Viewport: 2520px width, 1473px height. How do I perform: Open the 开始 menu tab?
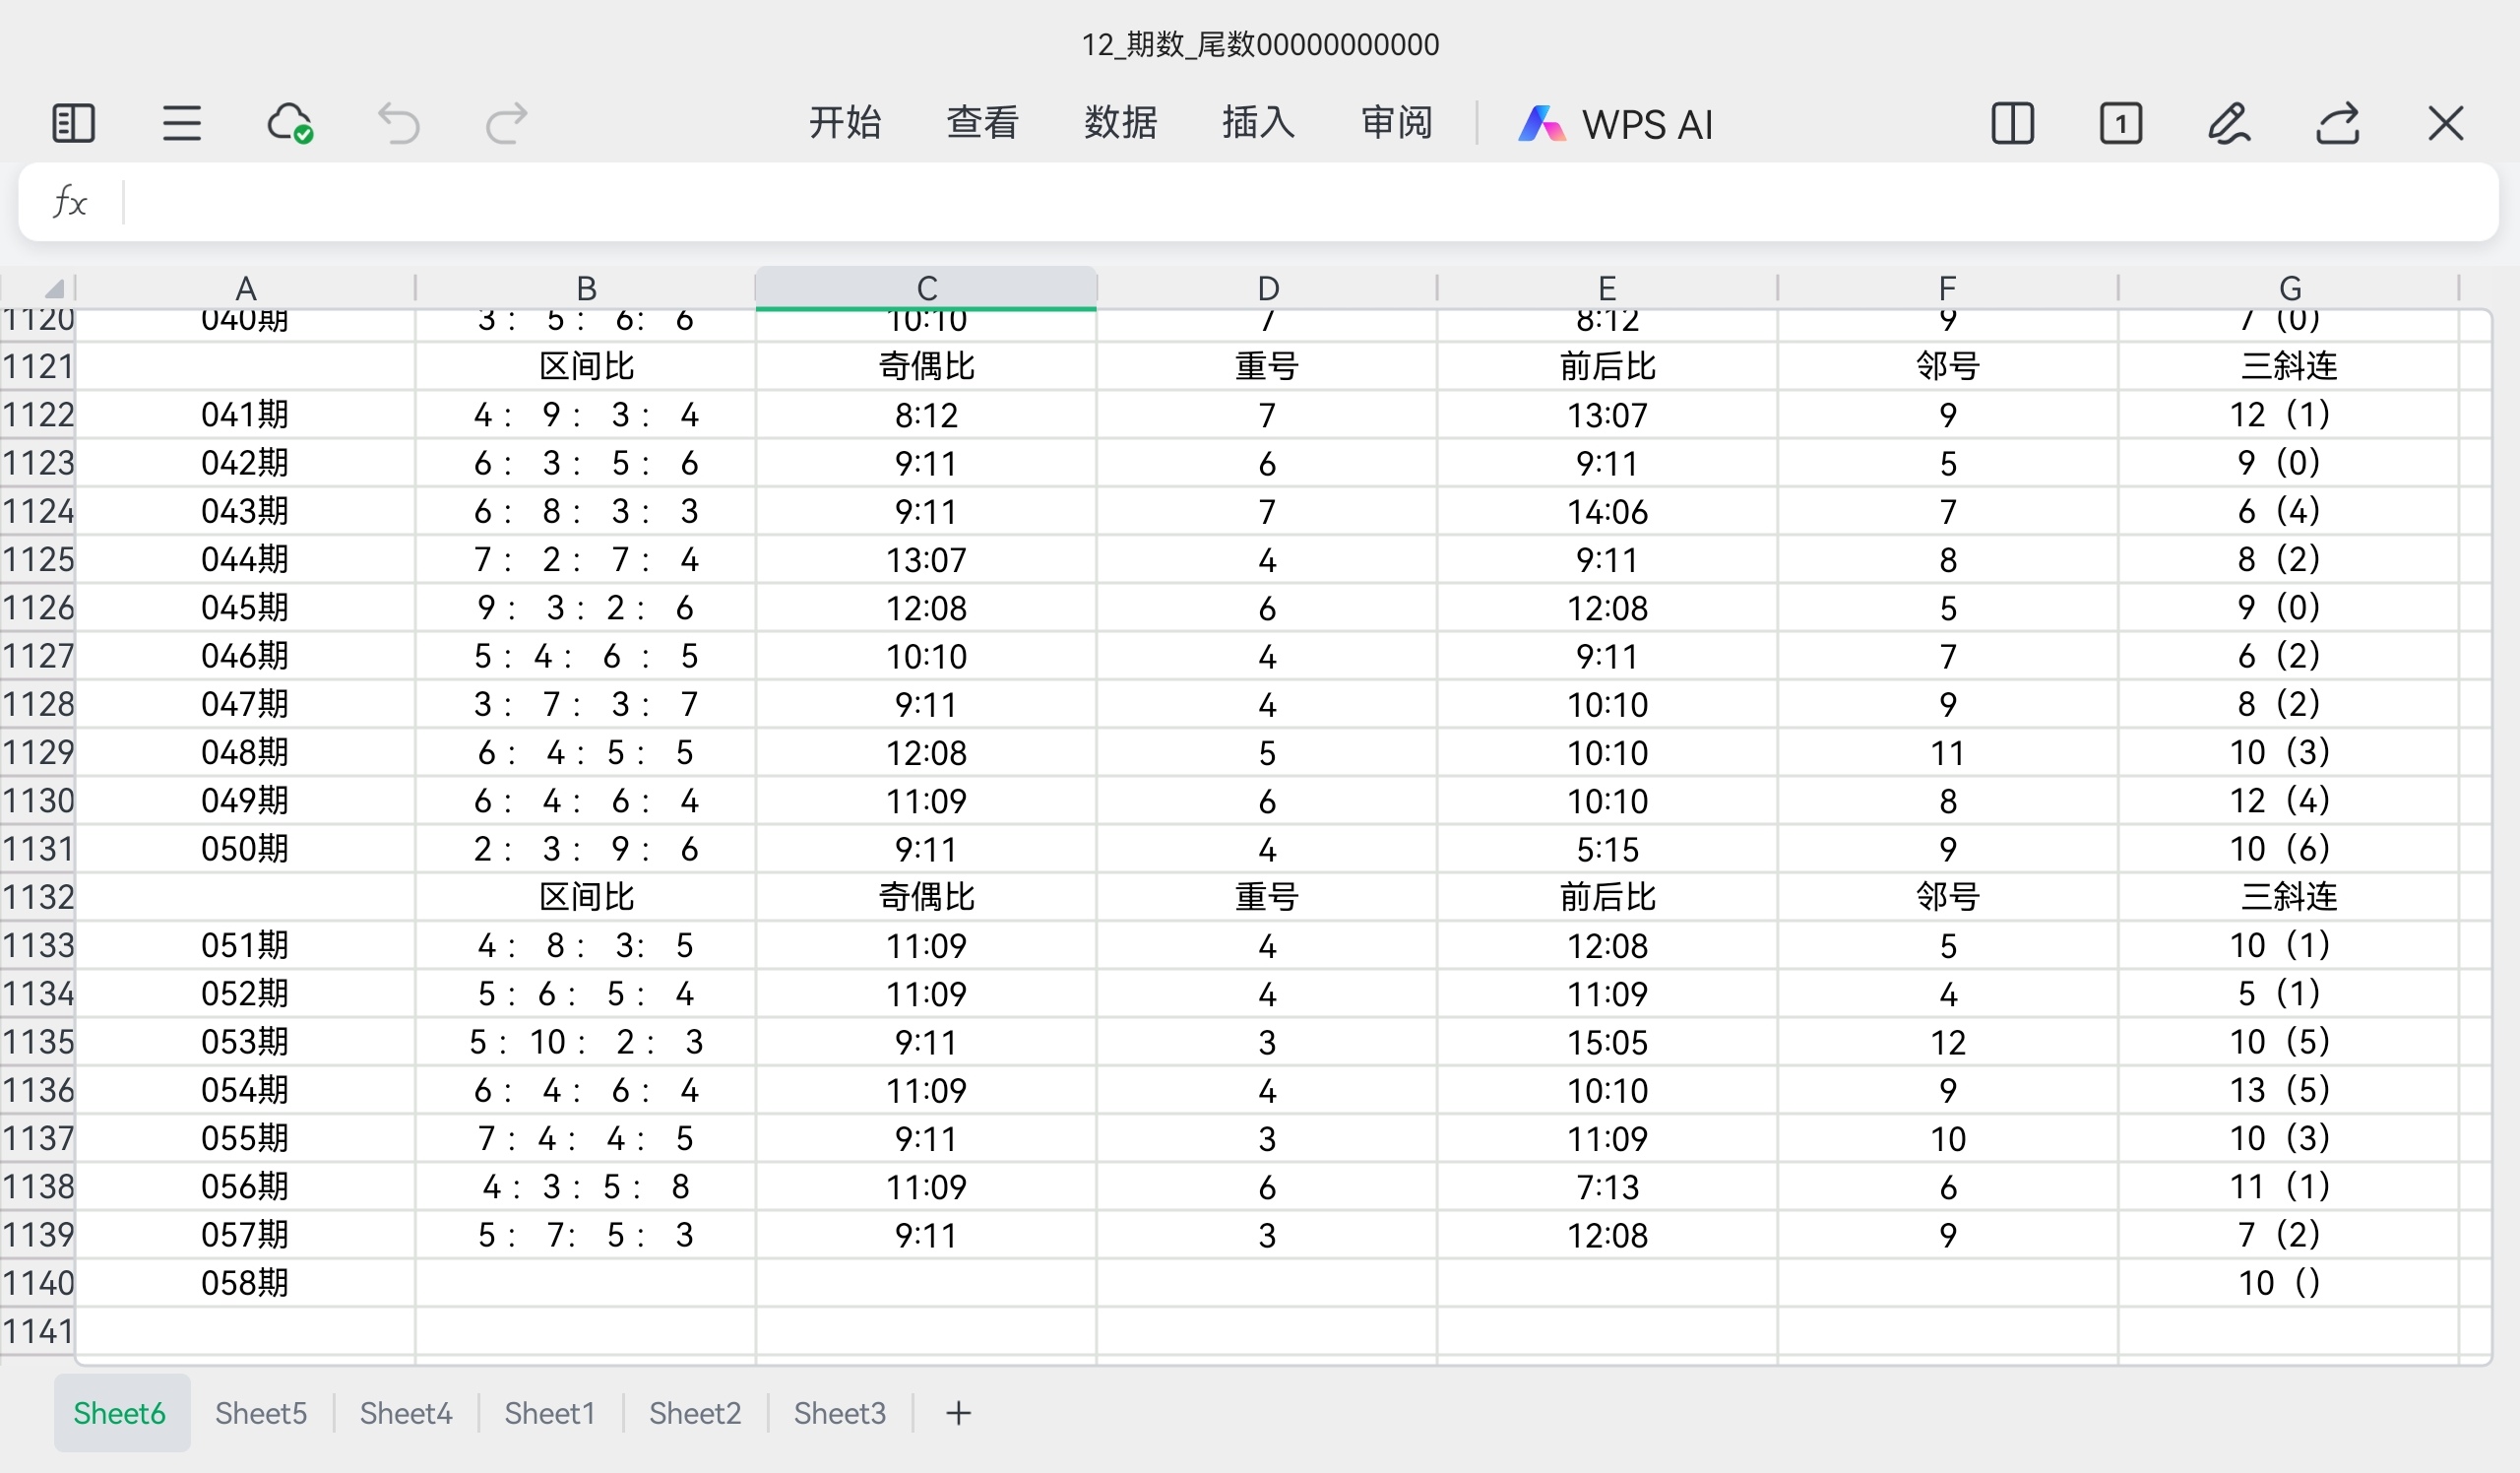pyautogui.click(x=844, y=123)
